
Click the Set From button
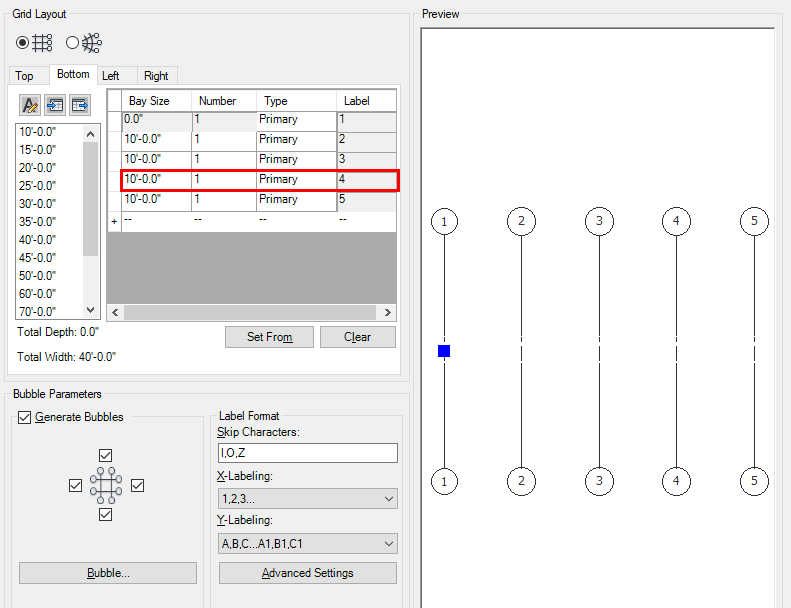point(269,337)
